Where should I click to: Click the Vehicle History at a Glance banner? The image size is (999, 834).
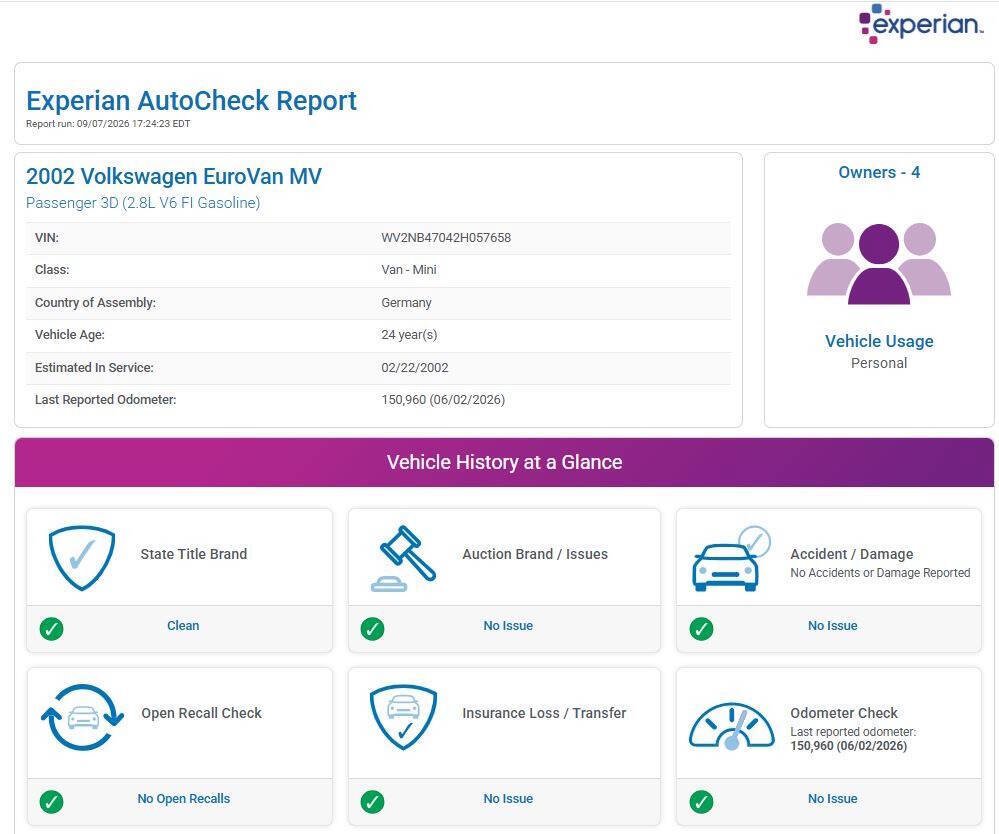click(504, 463)
